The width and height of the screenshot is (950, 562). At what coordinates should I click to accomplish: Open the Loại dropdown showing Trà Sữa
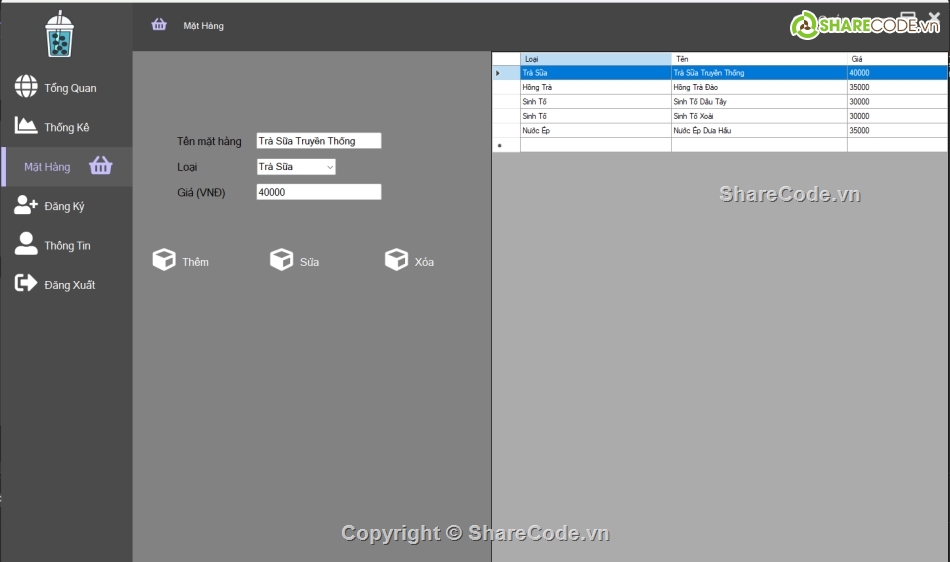pos(296,167)
